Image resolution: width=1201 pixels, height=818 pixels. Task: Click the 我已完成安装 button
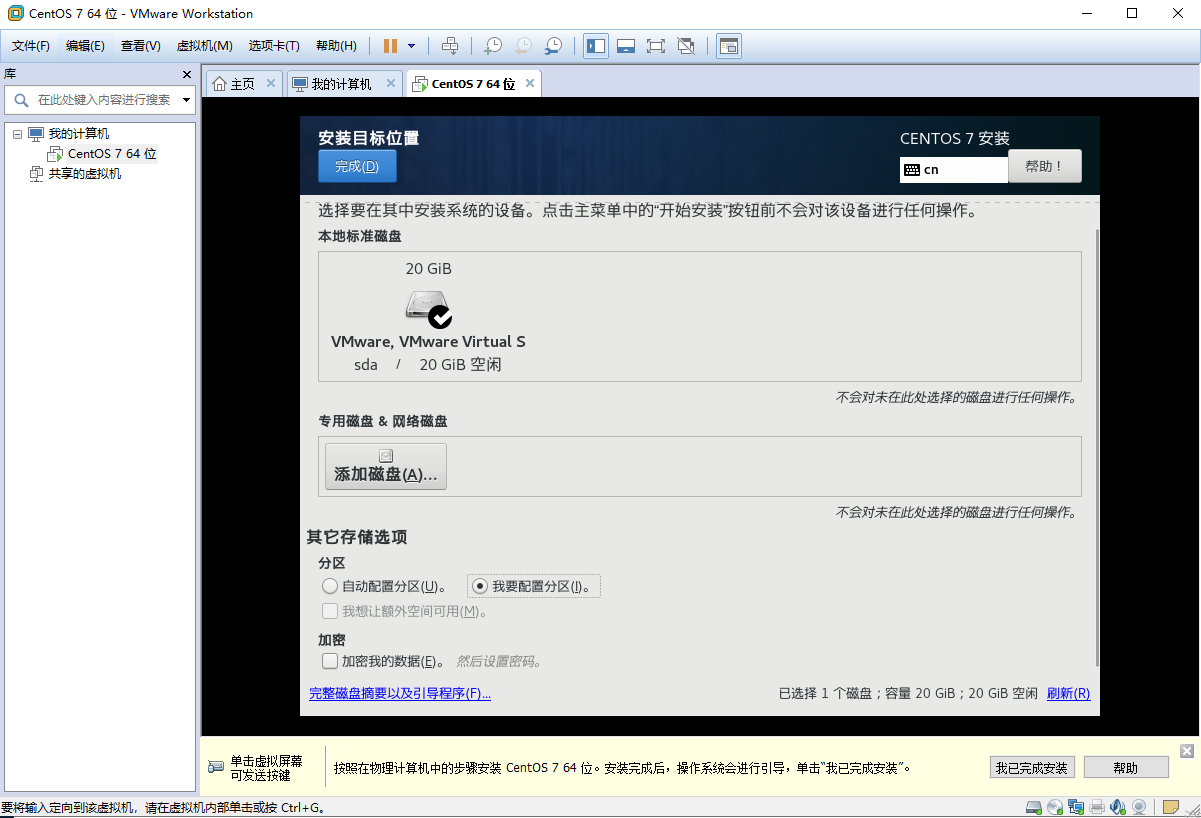coord(1032,768)
